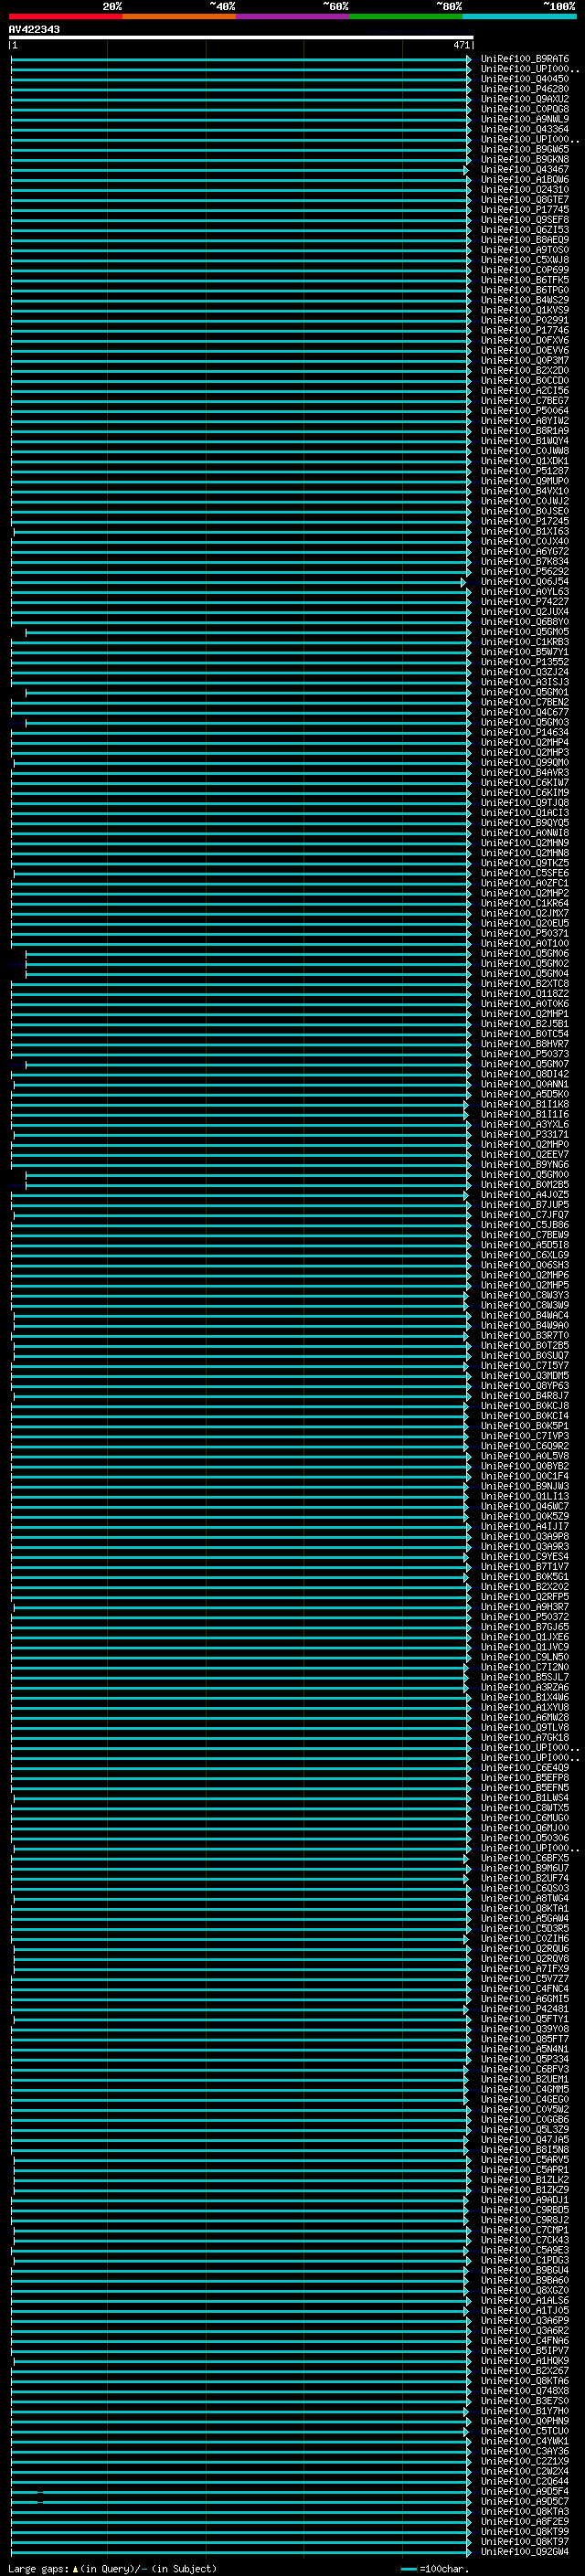Image resolution: width=585 pixels, height=2576 pixels.
Task: Click the red 20% identity legend bar
Action: (x=65, y=16)
